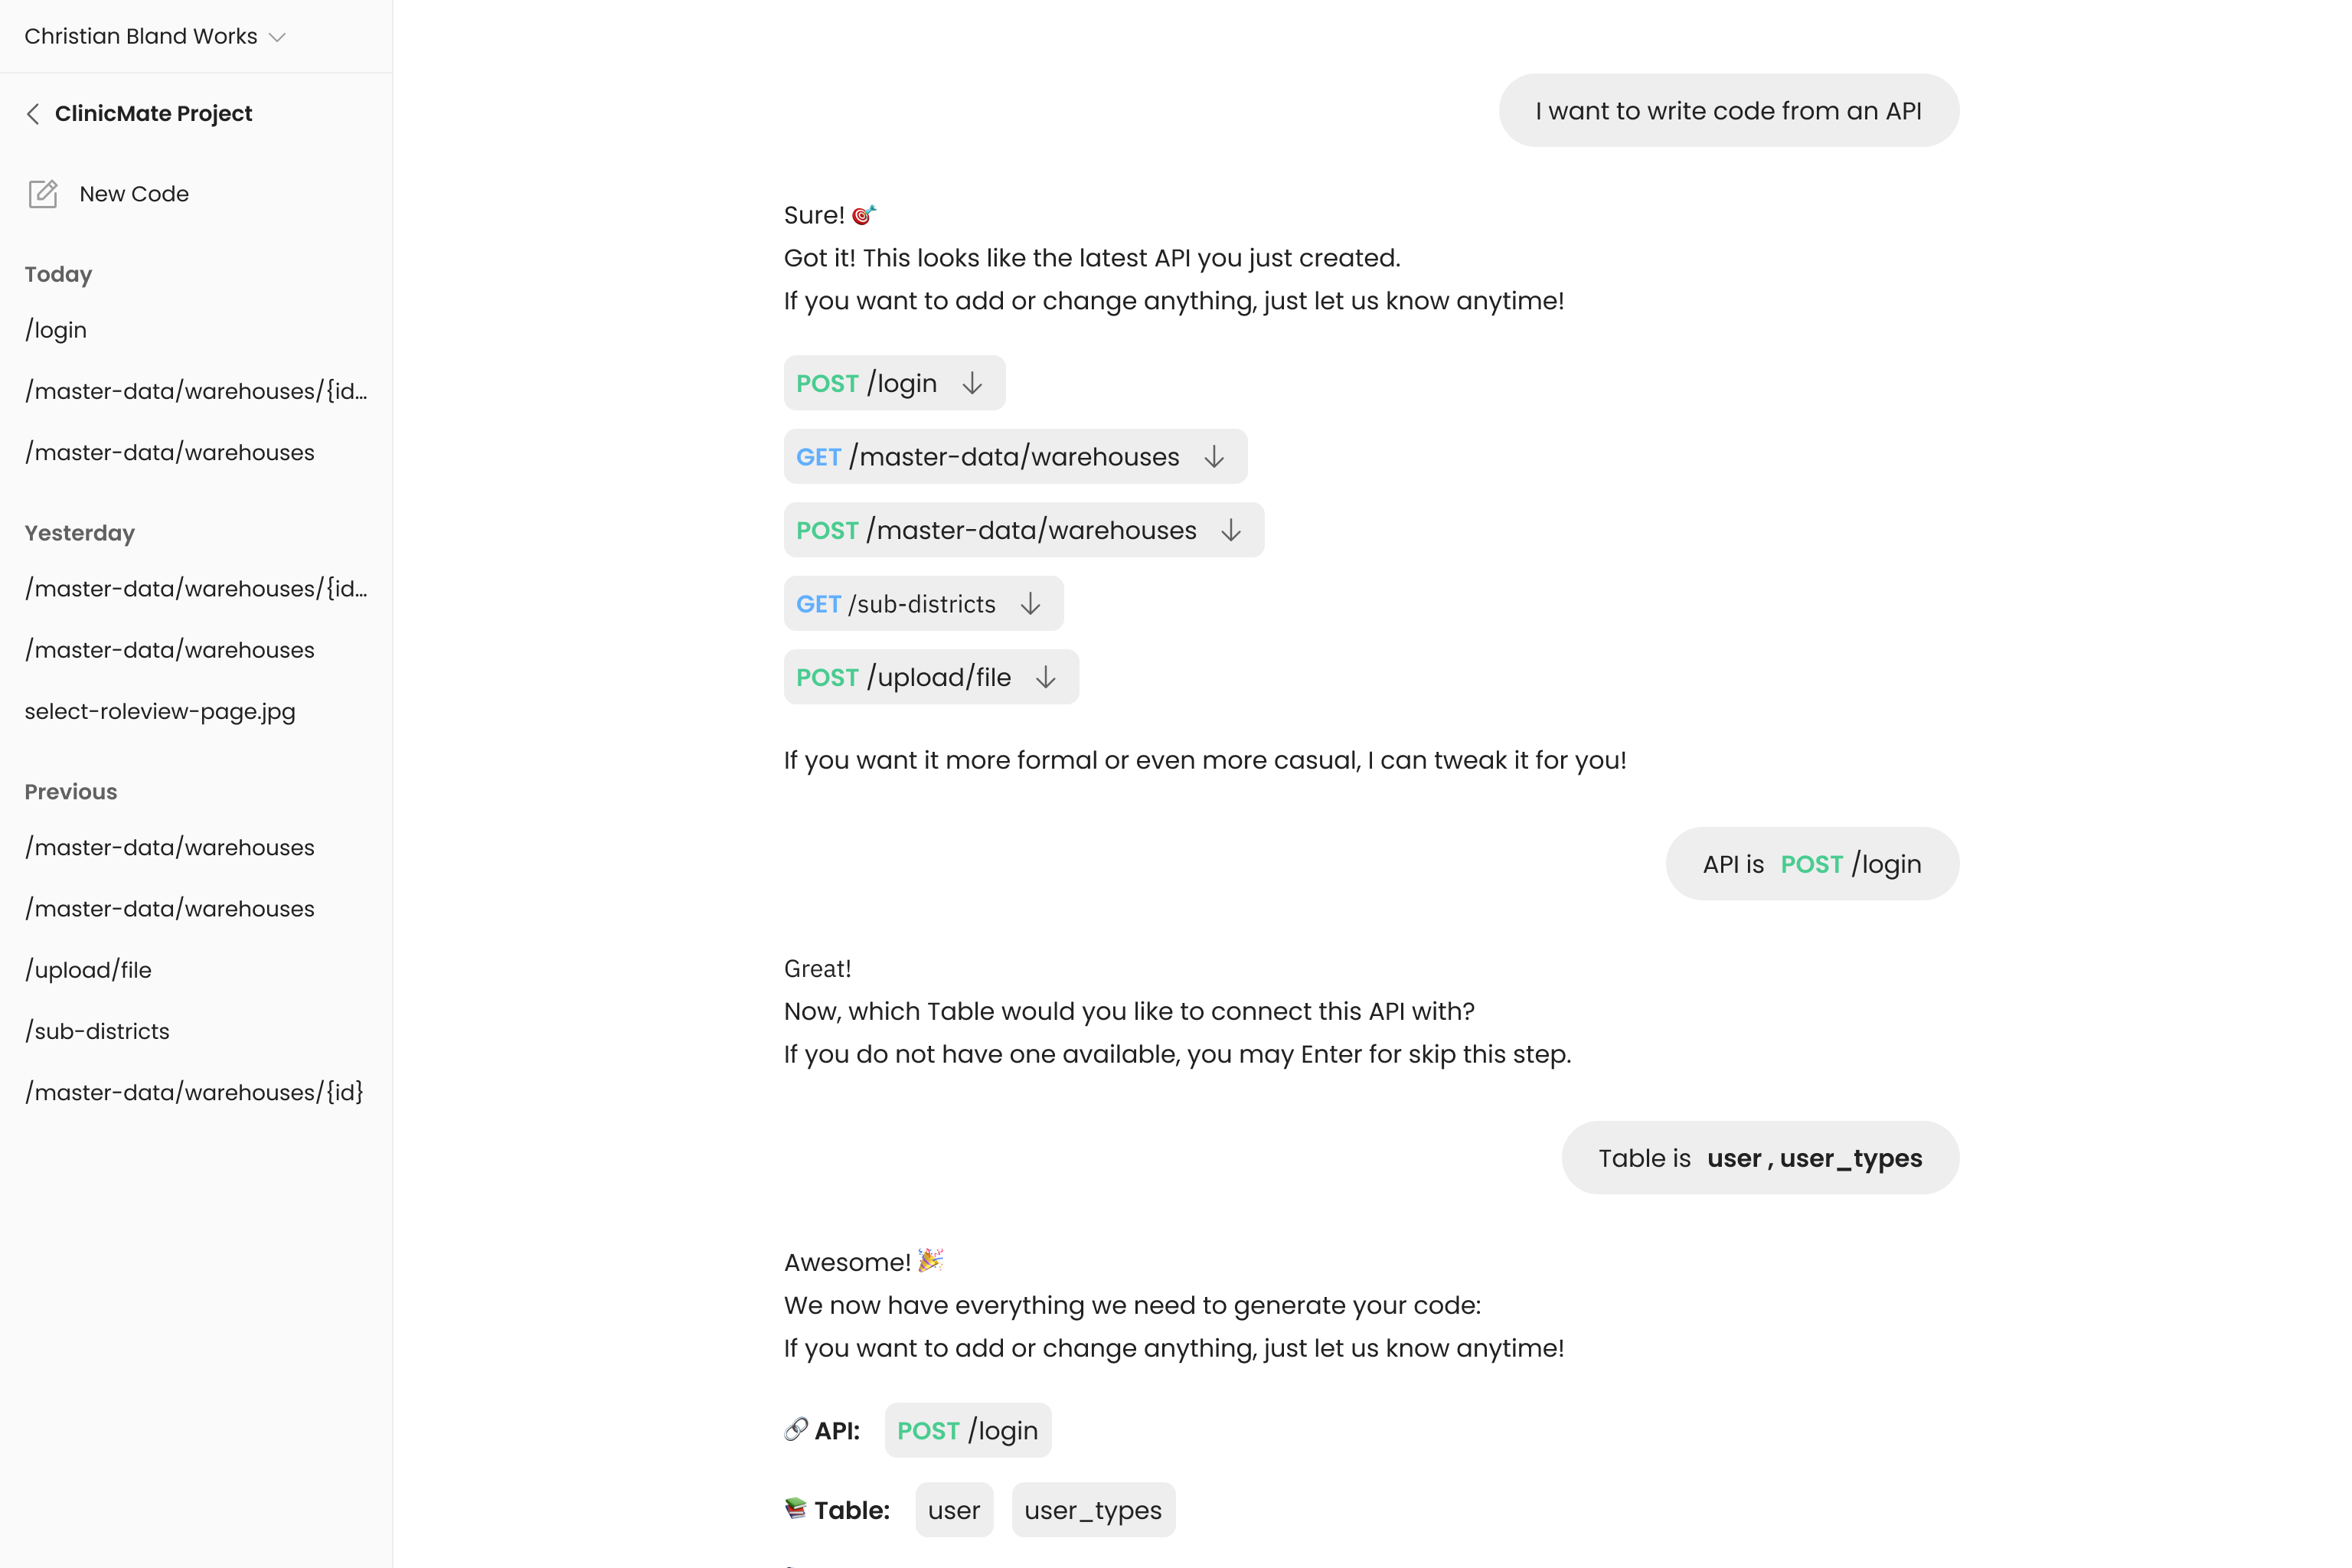Open the New Code editor icon
This screenshot has height=1568, width=2352.
pyautogui.click(x=44, y=194)
